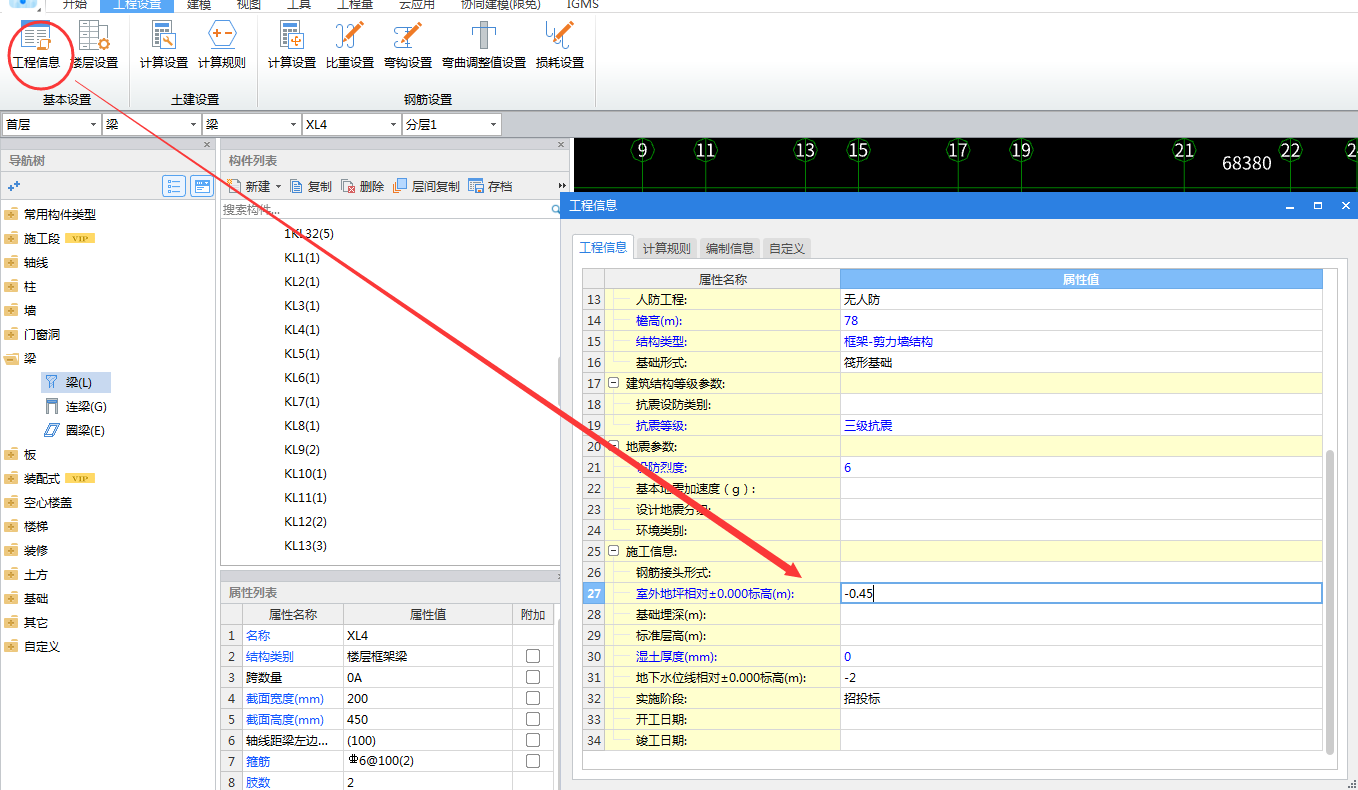Switch to the 自定义 tab

pos(787,248)
